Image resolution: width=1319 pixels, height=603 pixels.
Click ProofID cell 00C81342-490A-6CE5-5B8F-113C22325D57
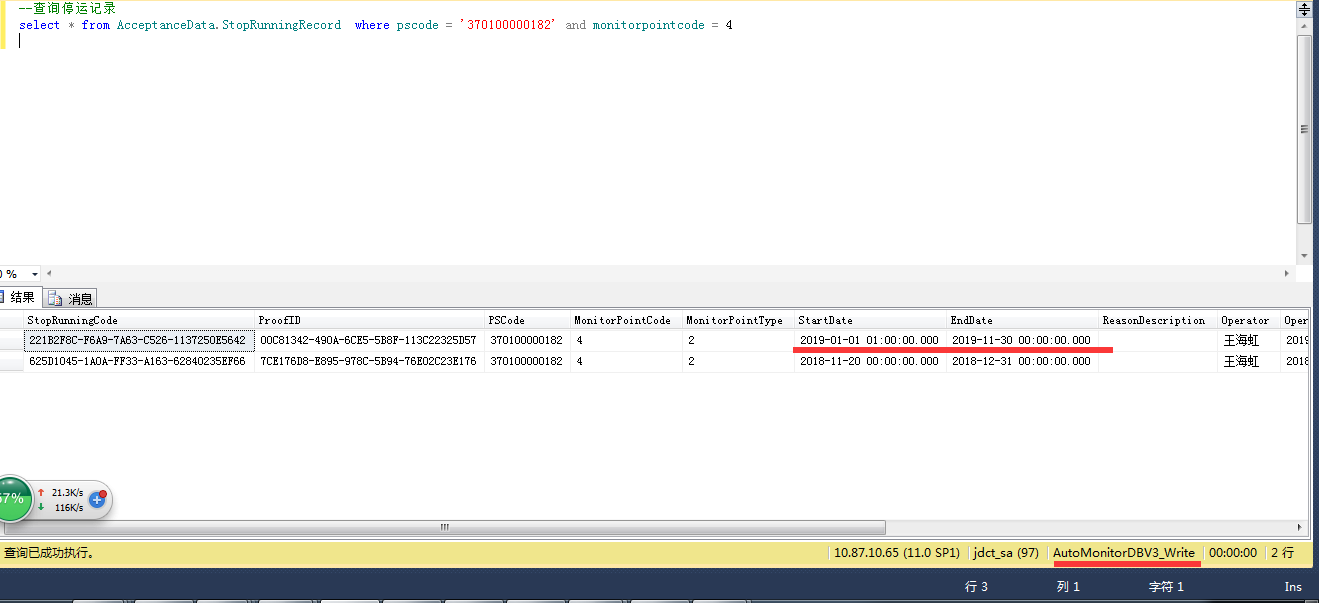click(x=369, y=340)
